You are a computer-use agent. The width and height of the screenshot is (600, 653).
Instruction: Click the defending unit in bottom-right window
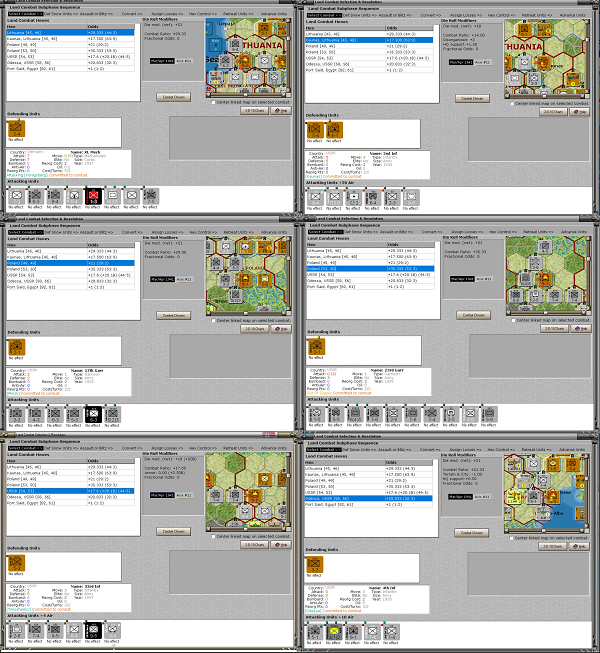(316, 563)
